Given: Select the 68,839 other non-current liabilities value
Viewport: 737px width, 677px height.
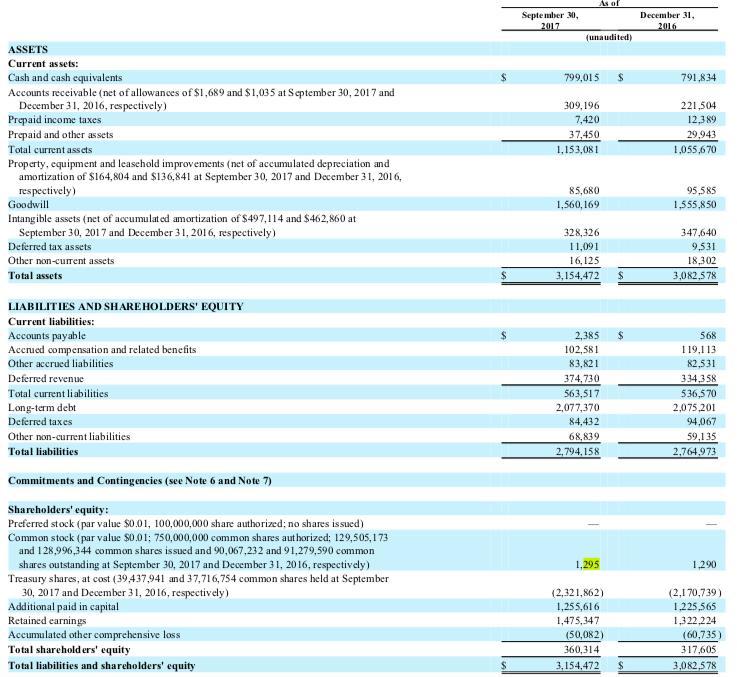Looking at the screenshot, I should click(584, 436).
